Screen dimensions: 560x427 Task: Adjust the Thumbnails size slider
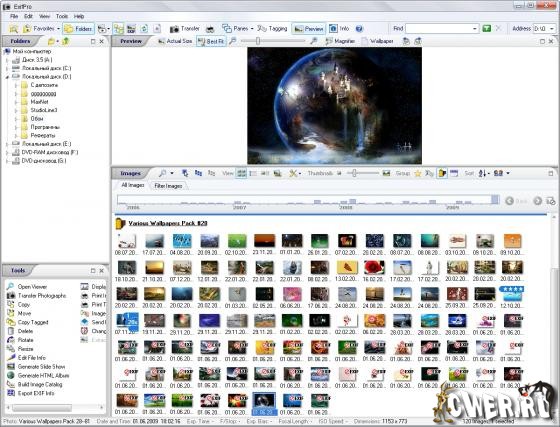(x=354, y=174)
